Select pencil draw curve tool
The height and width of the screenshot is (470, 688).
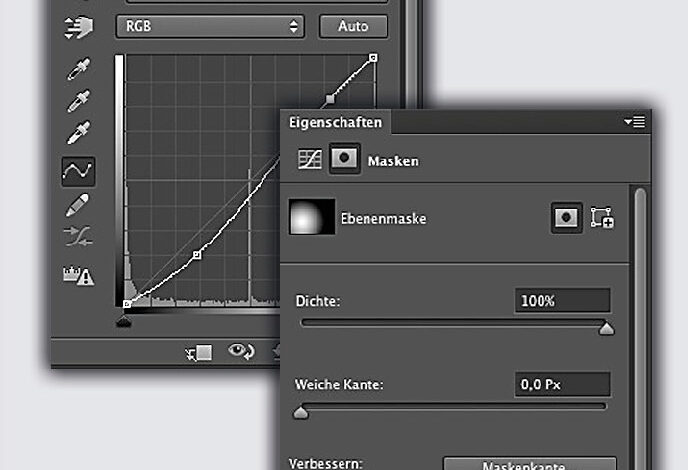[x=77, y=205]
